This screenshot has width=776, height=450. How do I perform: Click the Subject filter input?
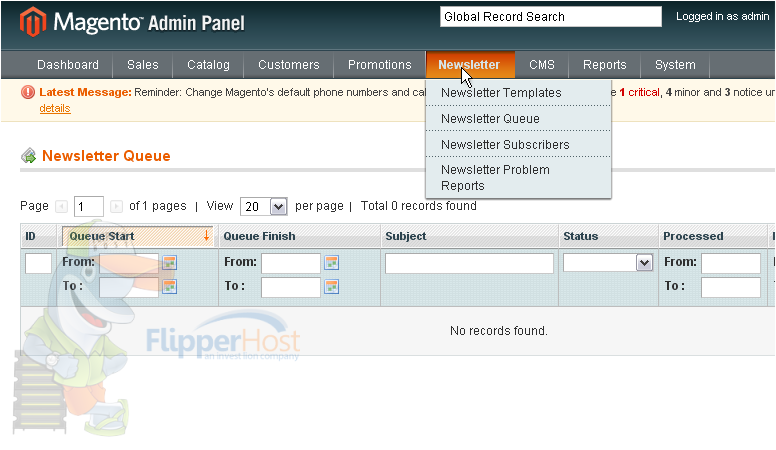coord(469,263)
